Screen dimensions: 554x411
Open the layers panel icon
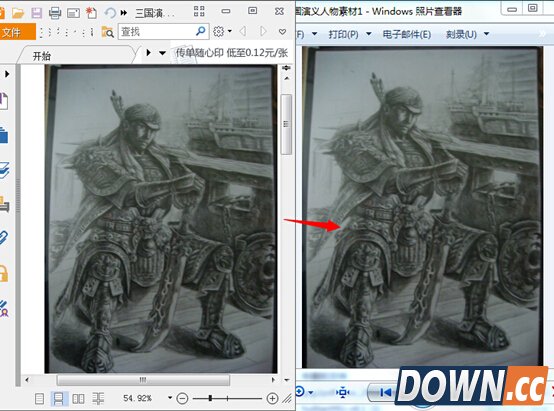coord(4,170)
